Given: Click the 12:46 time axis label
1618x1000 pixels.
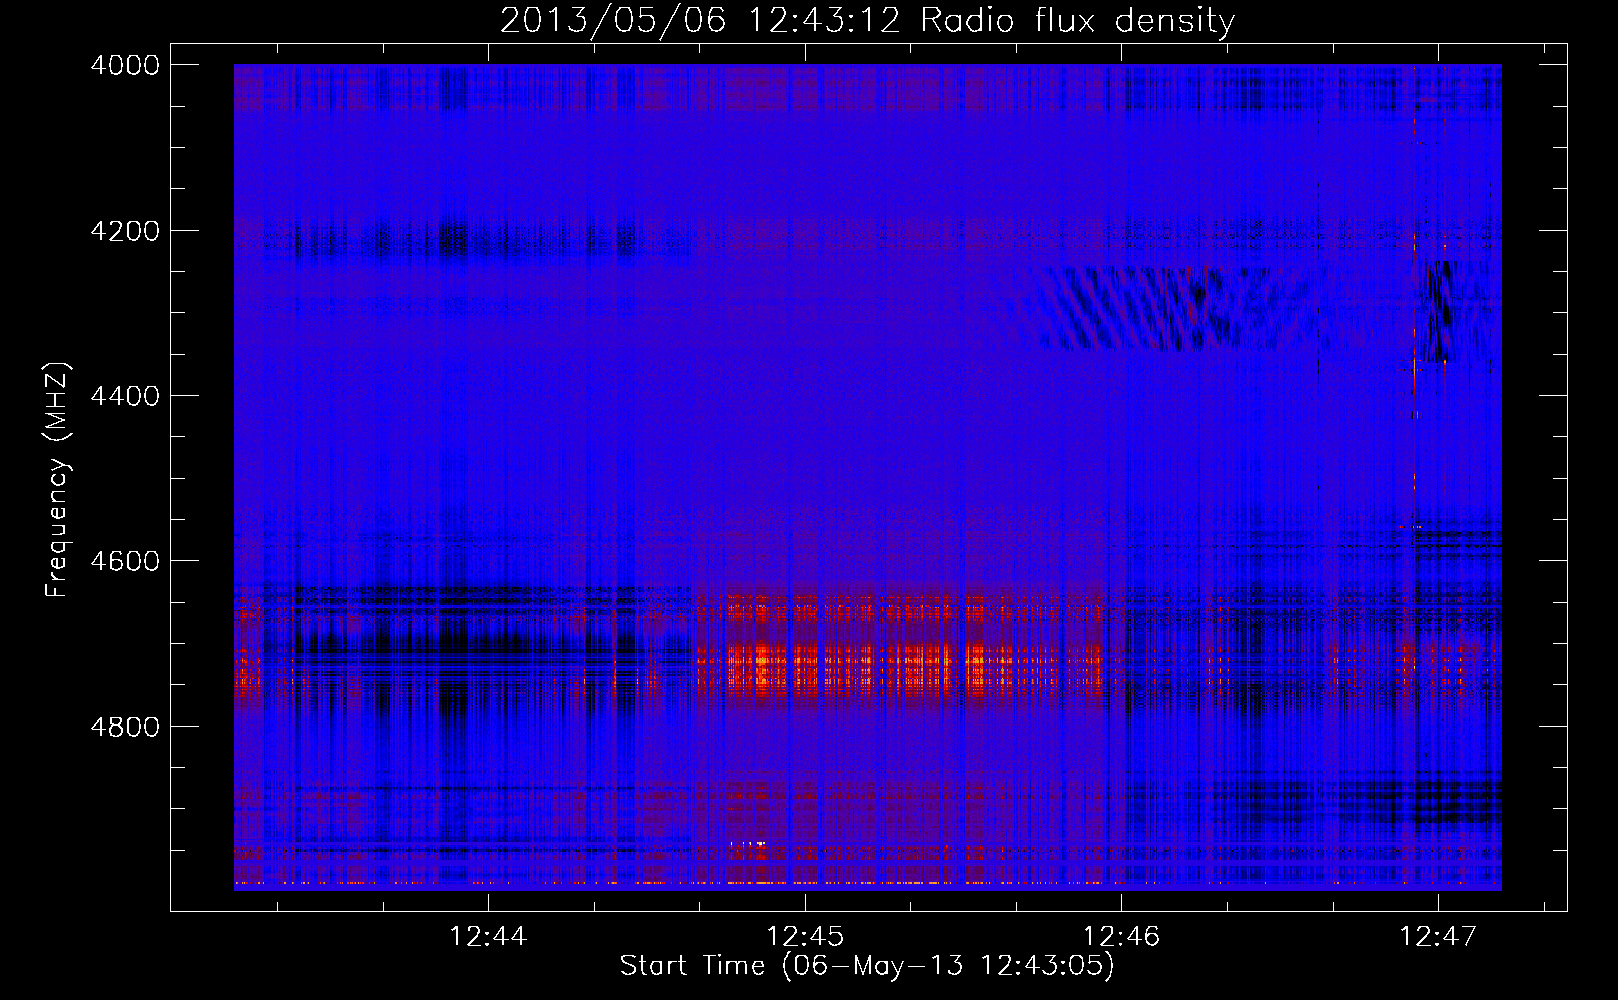Looking at the screenshot, I should tap(1122, 937).
